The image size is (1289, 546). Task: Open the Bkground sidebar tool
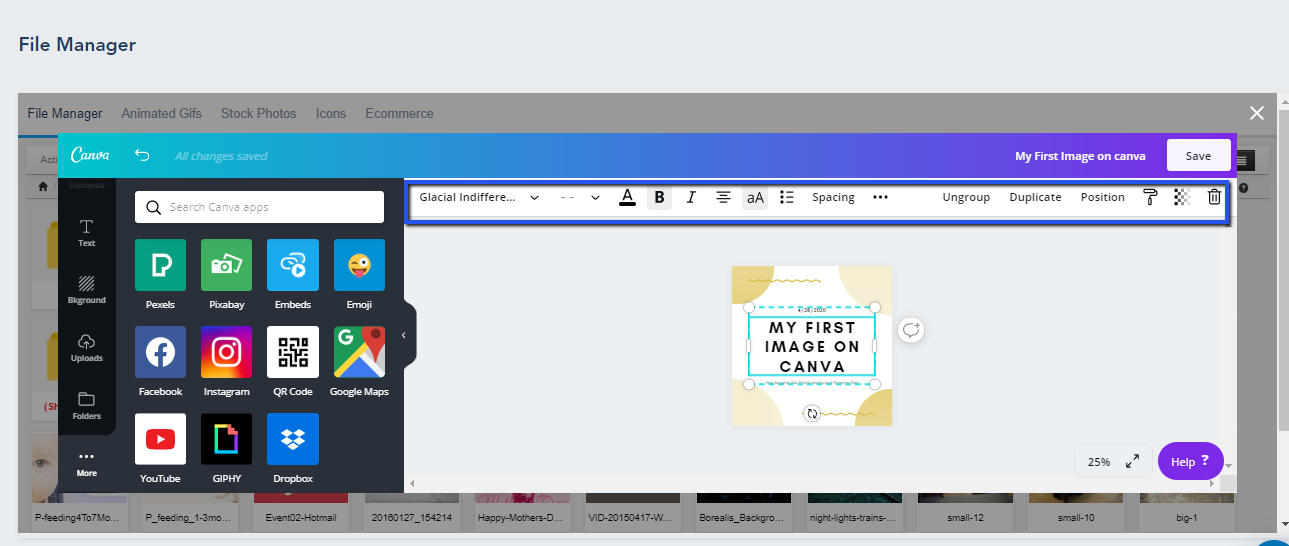tap(87, 290)
